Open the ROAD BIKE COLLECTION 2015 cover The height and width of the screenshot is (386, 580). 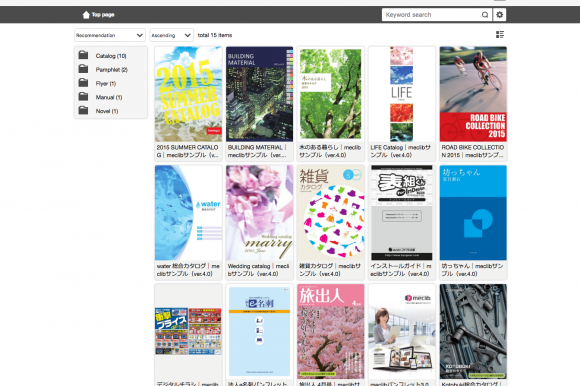tap(473, 94)
